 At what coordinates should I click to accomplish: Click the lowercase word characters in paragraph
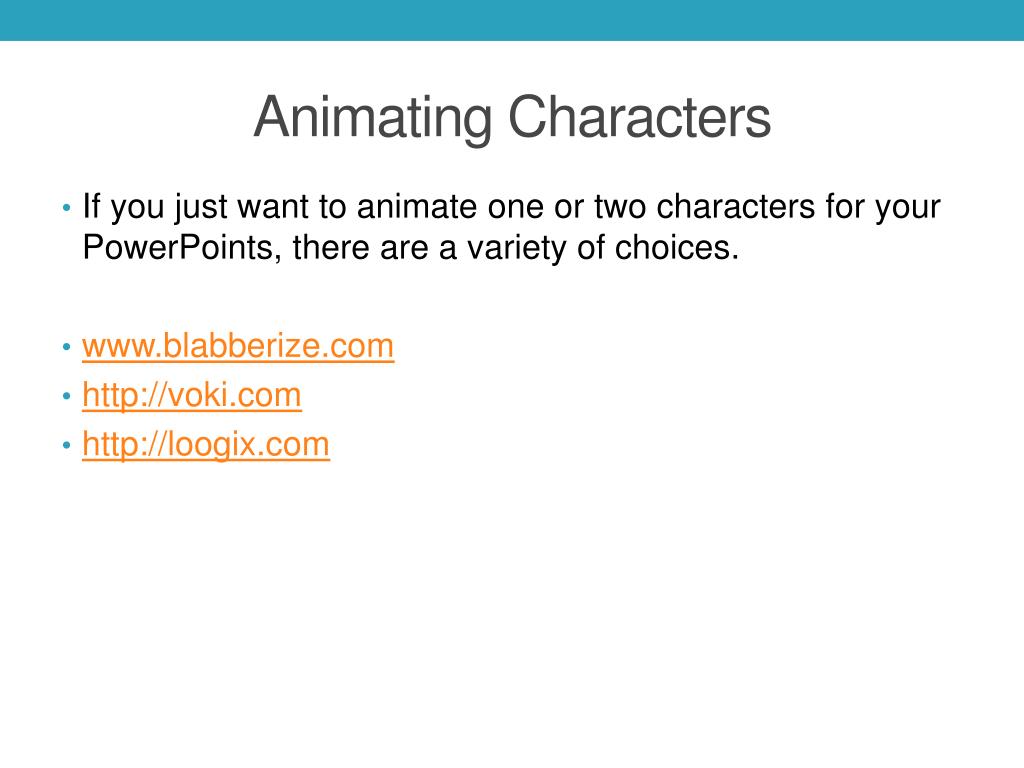(x=735, y=207)
